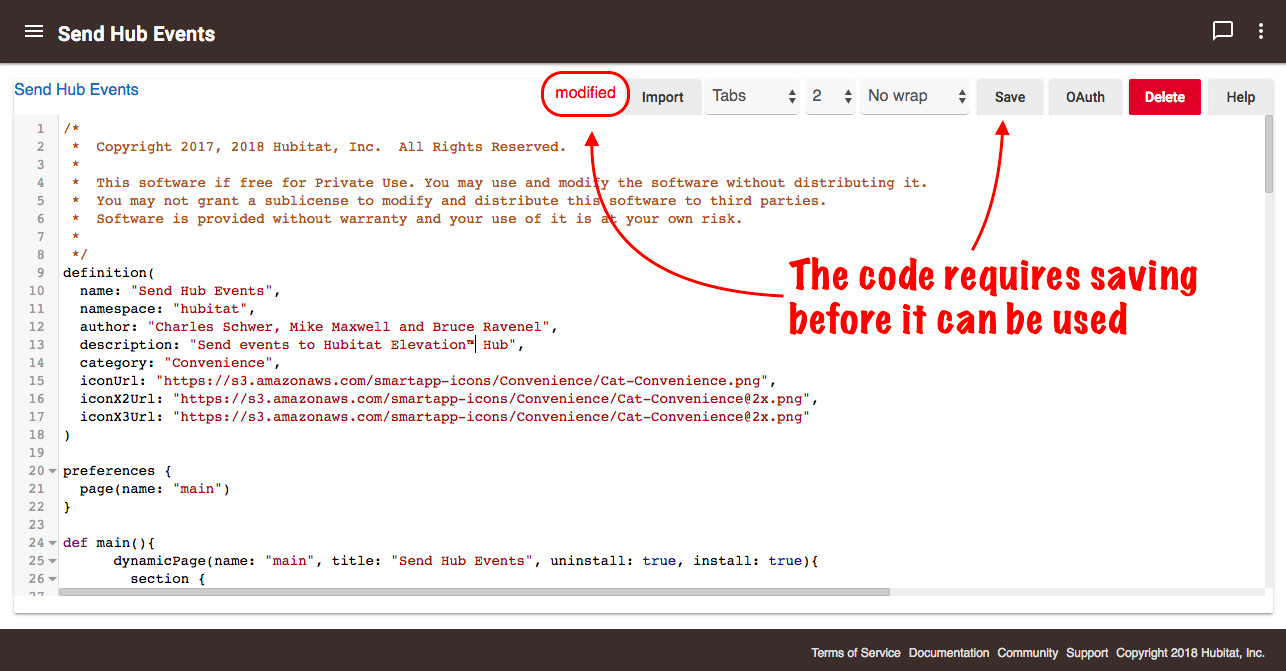Click the iconX3Url code line
The image size is (1286, 671).
point(445,417)
